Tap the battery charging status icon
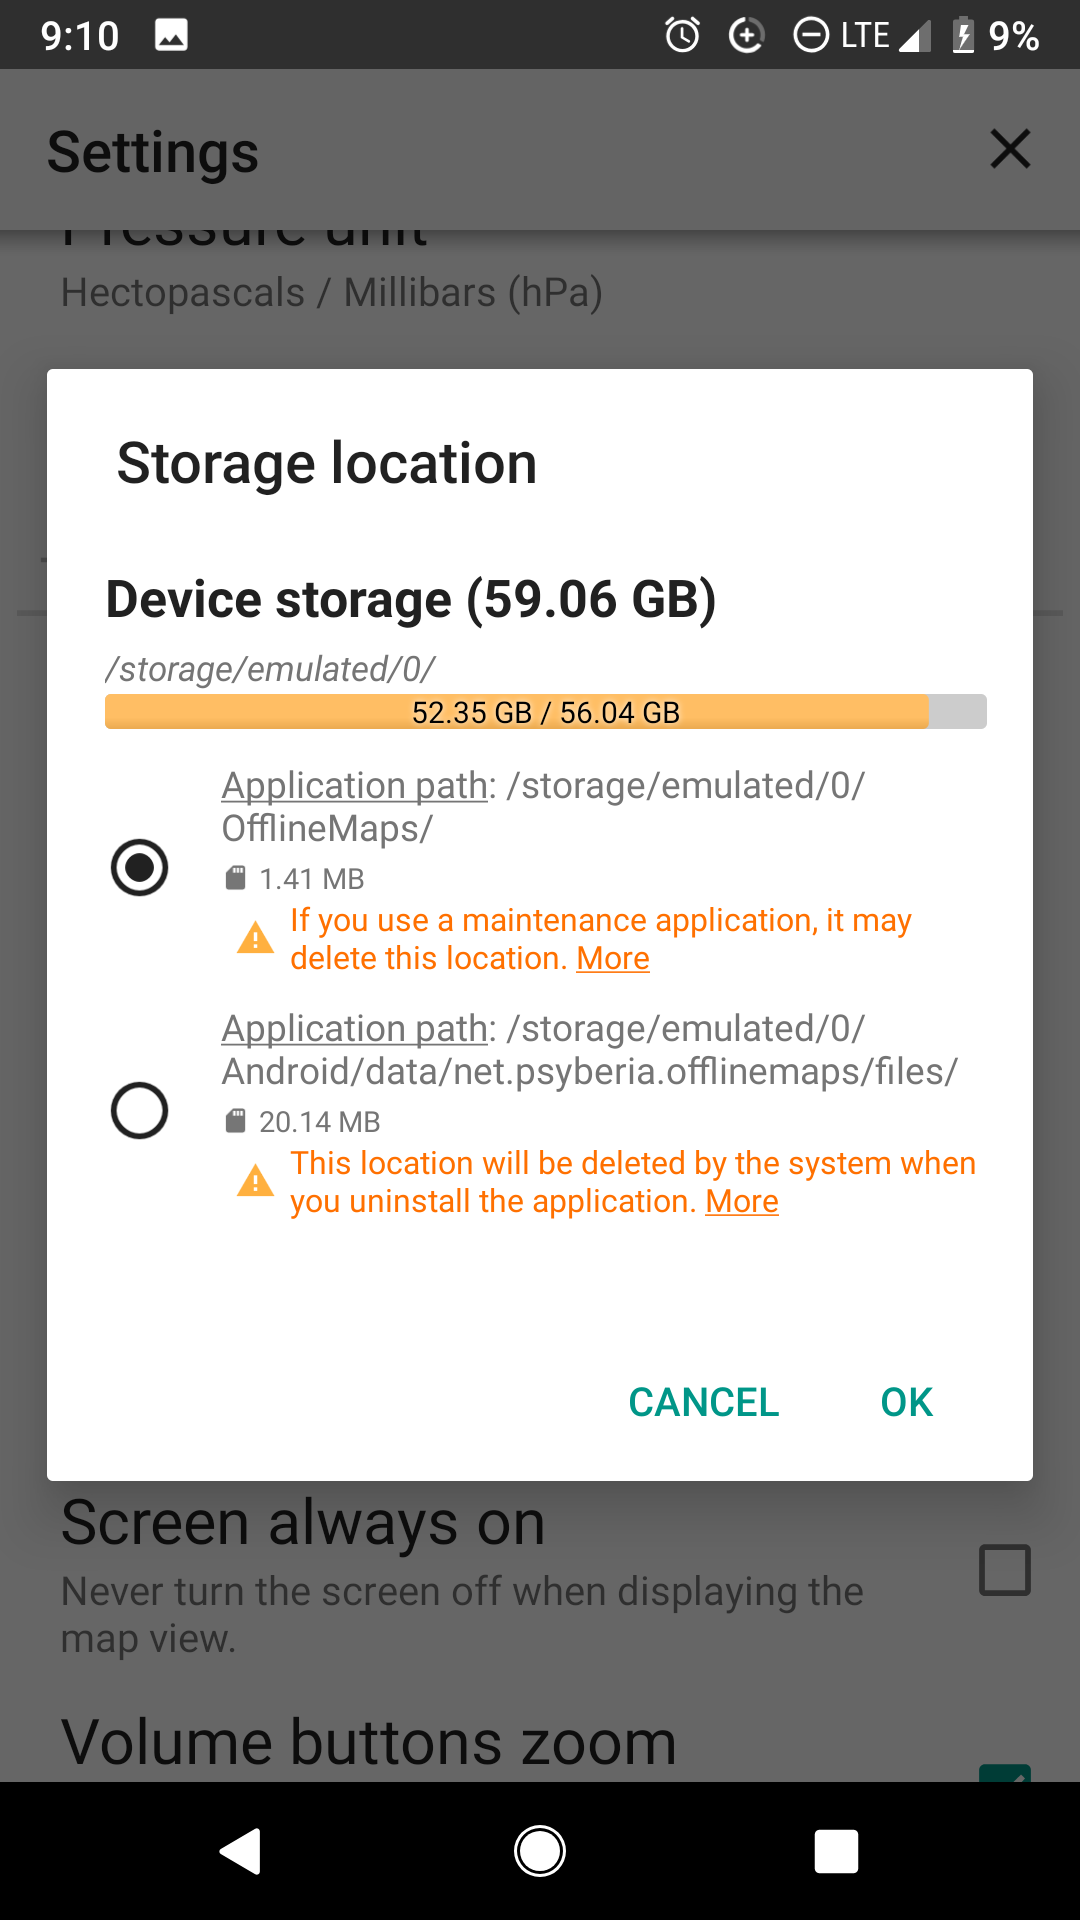This screenshot has height=1920, width=1080. pyautogui.click(x=963, y=36)
